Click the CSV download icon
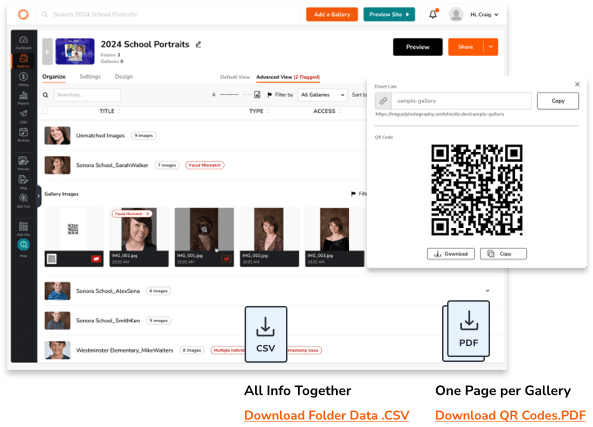593x427 pixels. (x=266, y=334)
